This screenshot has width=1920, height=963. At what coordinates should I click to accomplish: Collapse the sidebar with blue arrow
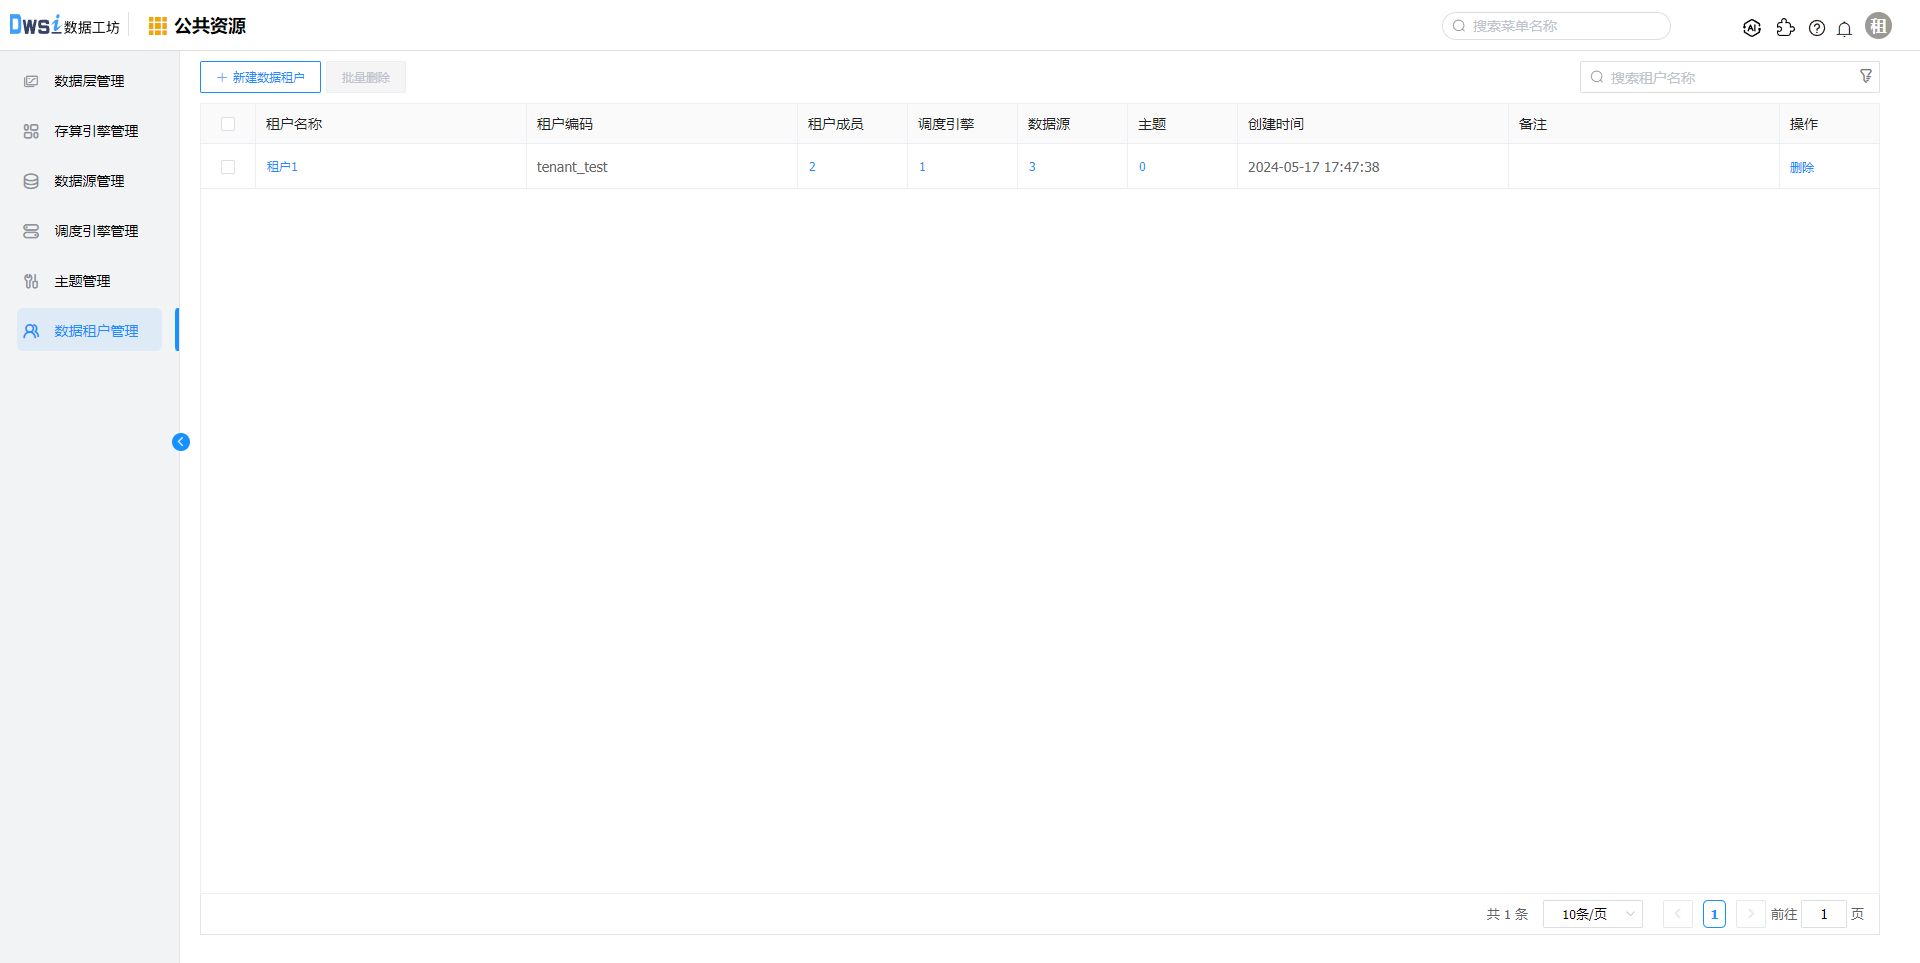[x=181, y=442]
